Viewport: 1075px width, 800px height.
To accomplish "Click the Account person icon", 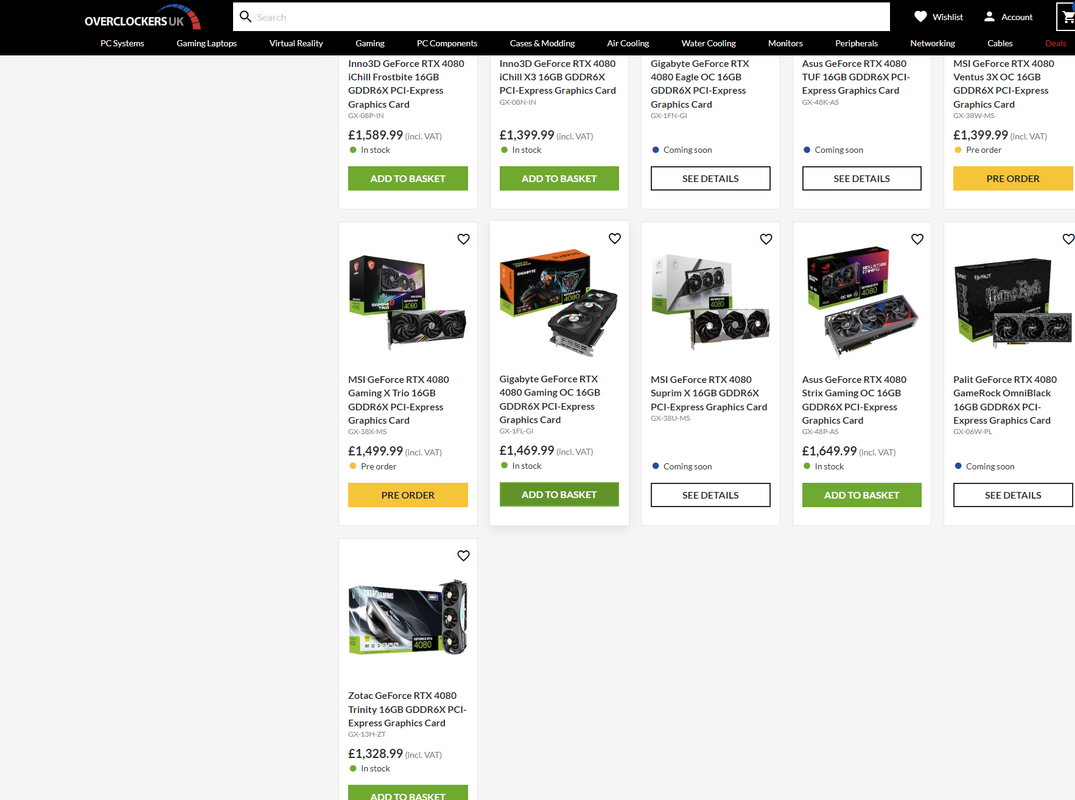I will (x=989, y=16).
